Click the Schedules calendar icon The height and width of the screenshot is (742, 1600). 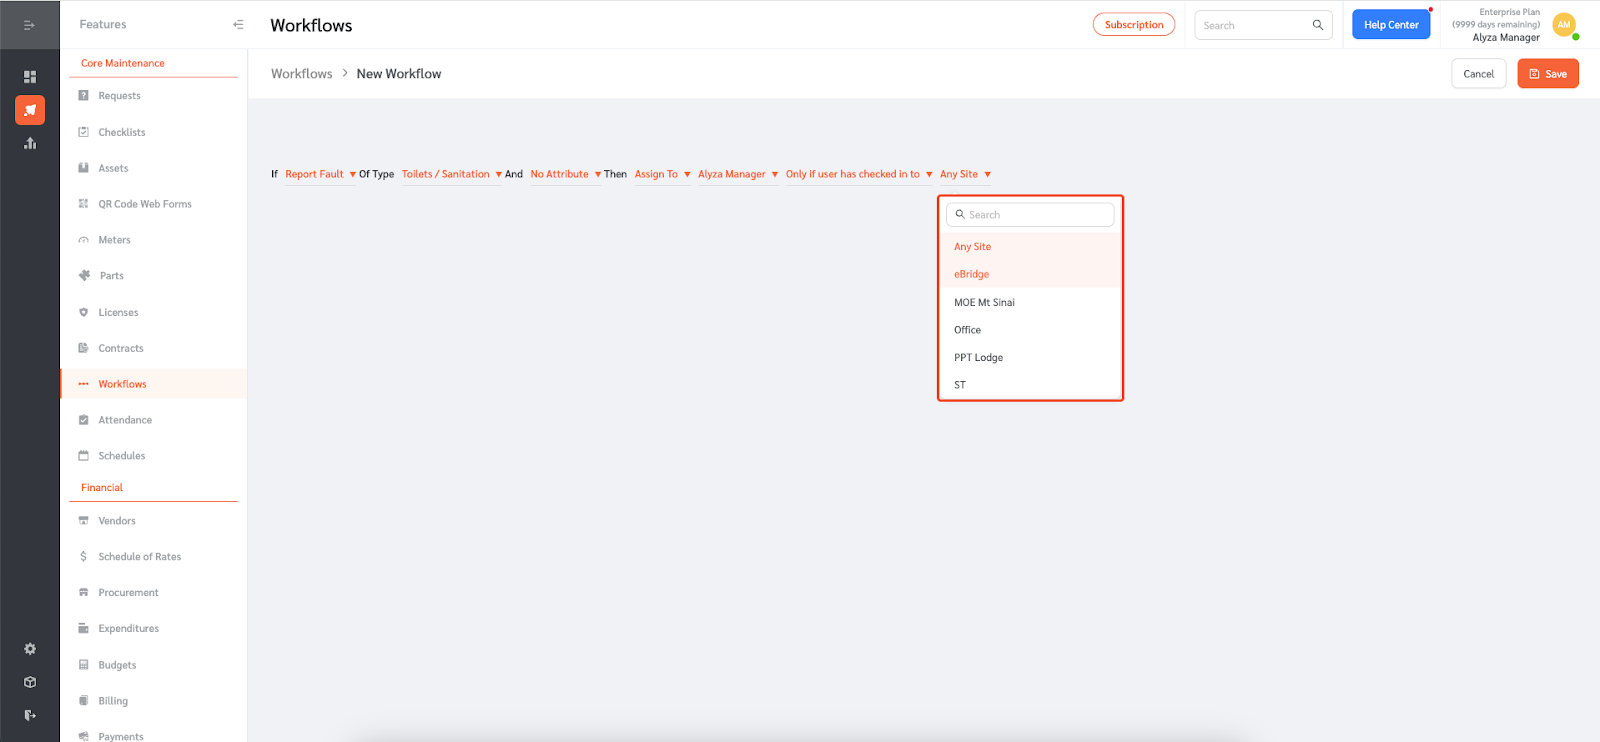pos(84,456)
